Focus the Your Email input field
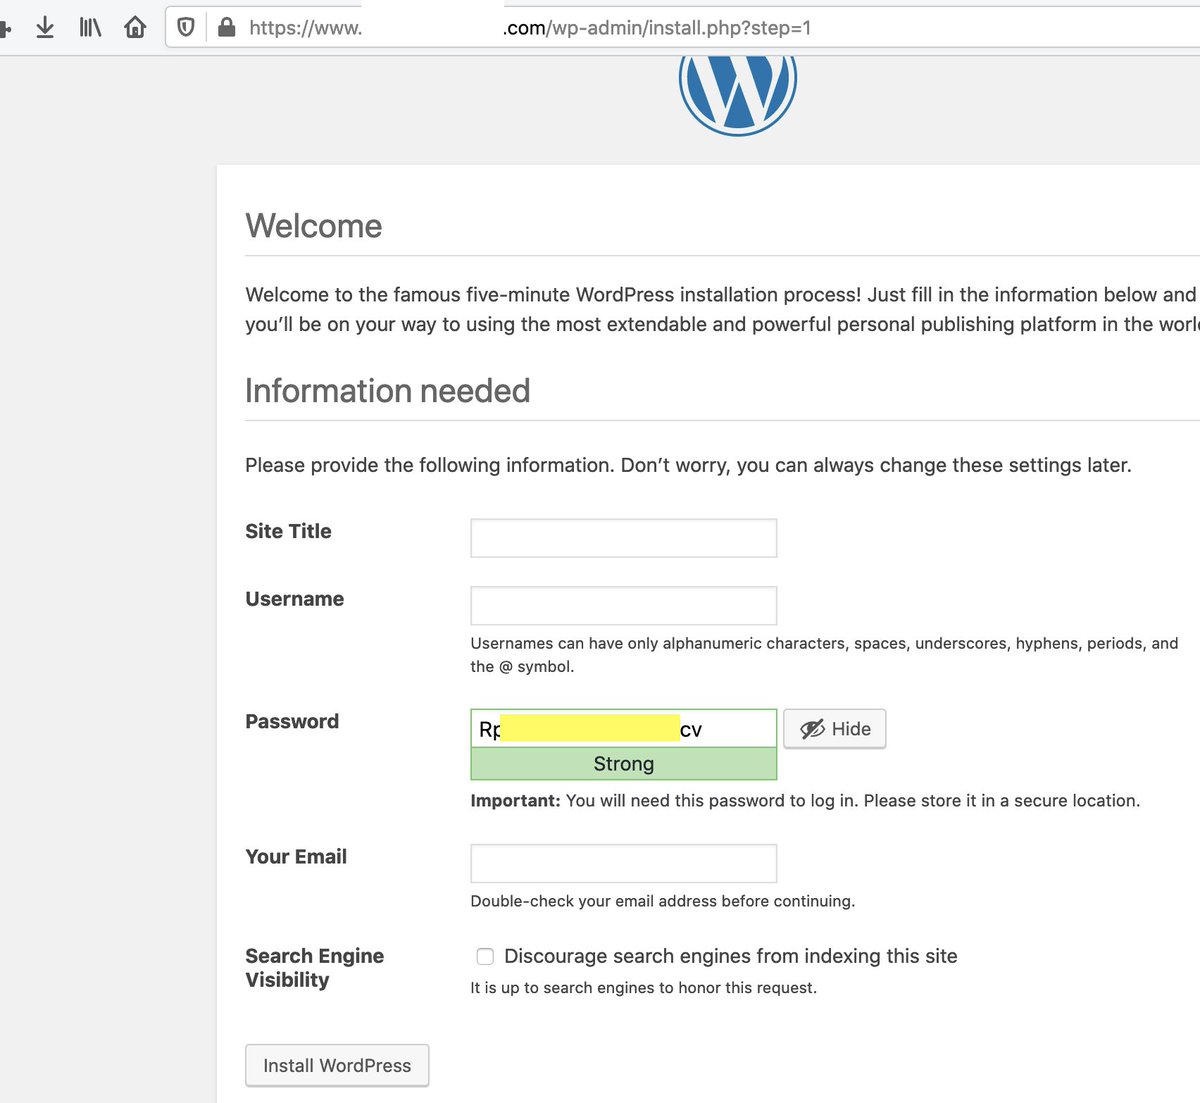This screenshot has height=1103, width=1200. (623, 863)
